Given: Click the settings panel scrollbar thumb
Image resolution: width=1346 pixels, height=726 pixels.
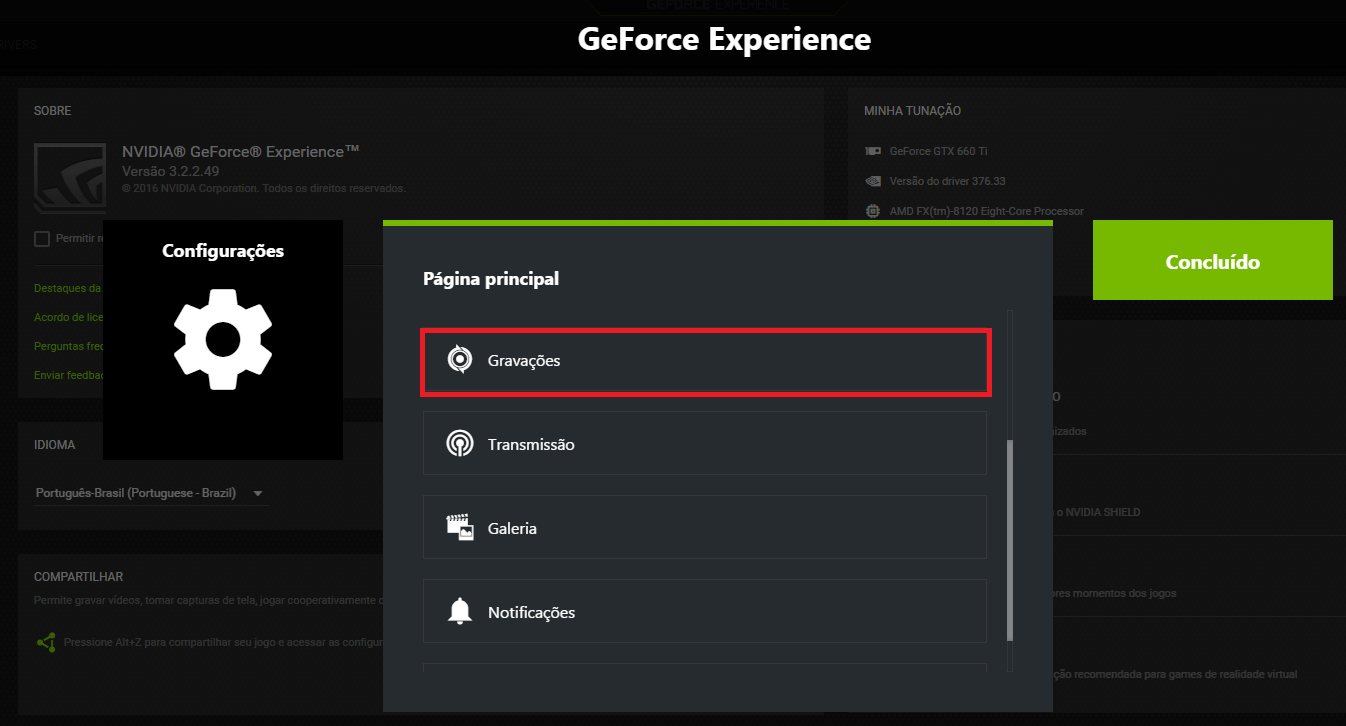Looking at the screenshot, I should click(x=1010, y=539).
